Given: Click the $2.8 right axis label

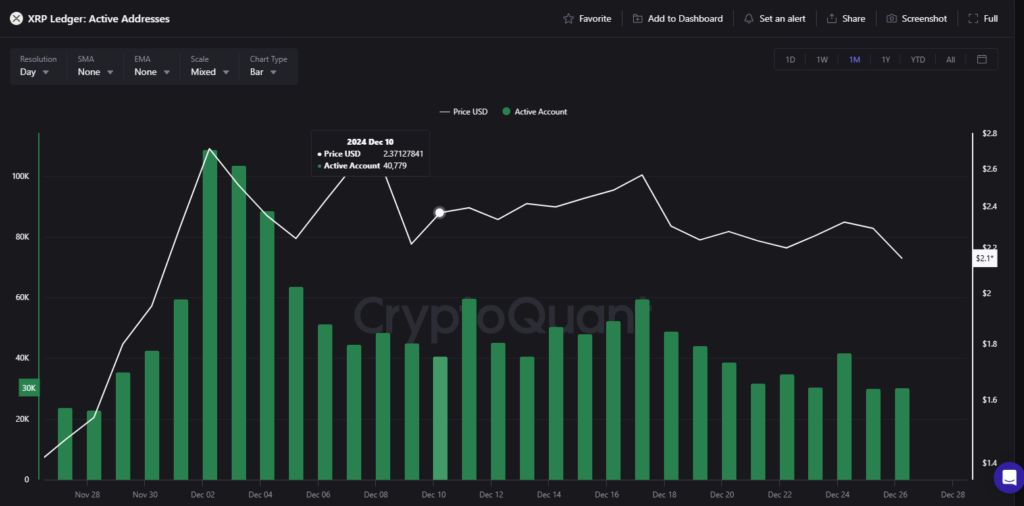Looking at the screenshot, I should pyautogui.click(x=989, y=133).
